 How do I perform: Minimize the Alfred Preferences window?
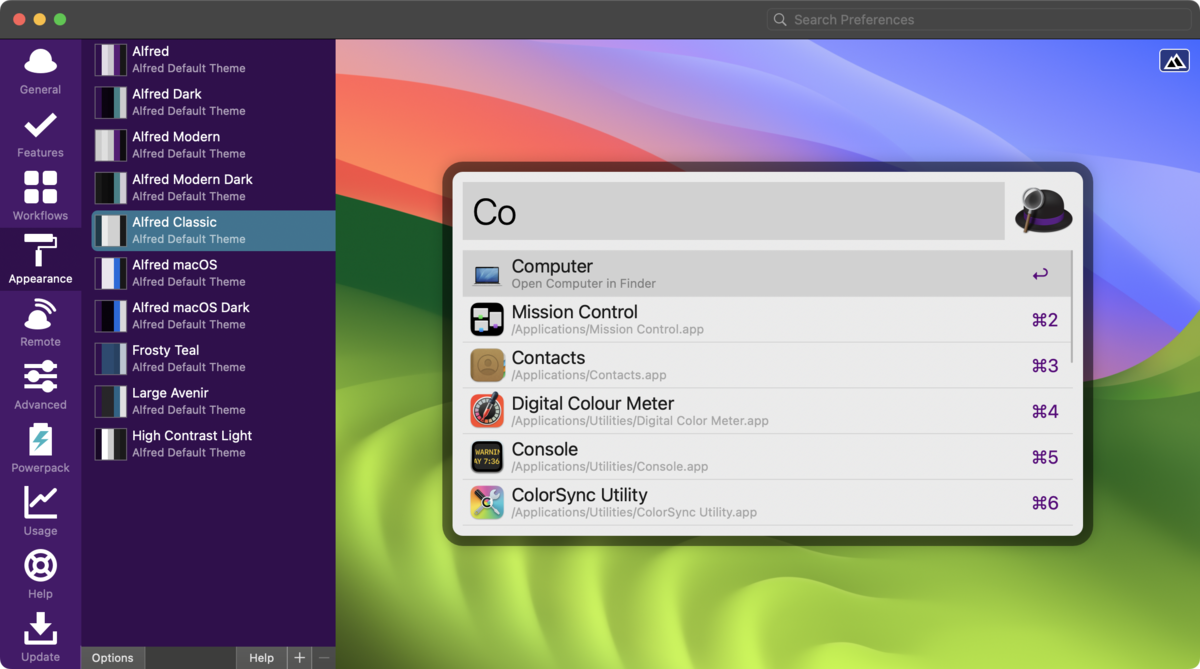pyautogui.click(x=40, y=19)
